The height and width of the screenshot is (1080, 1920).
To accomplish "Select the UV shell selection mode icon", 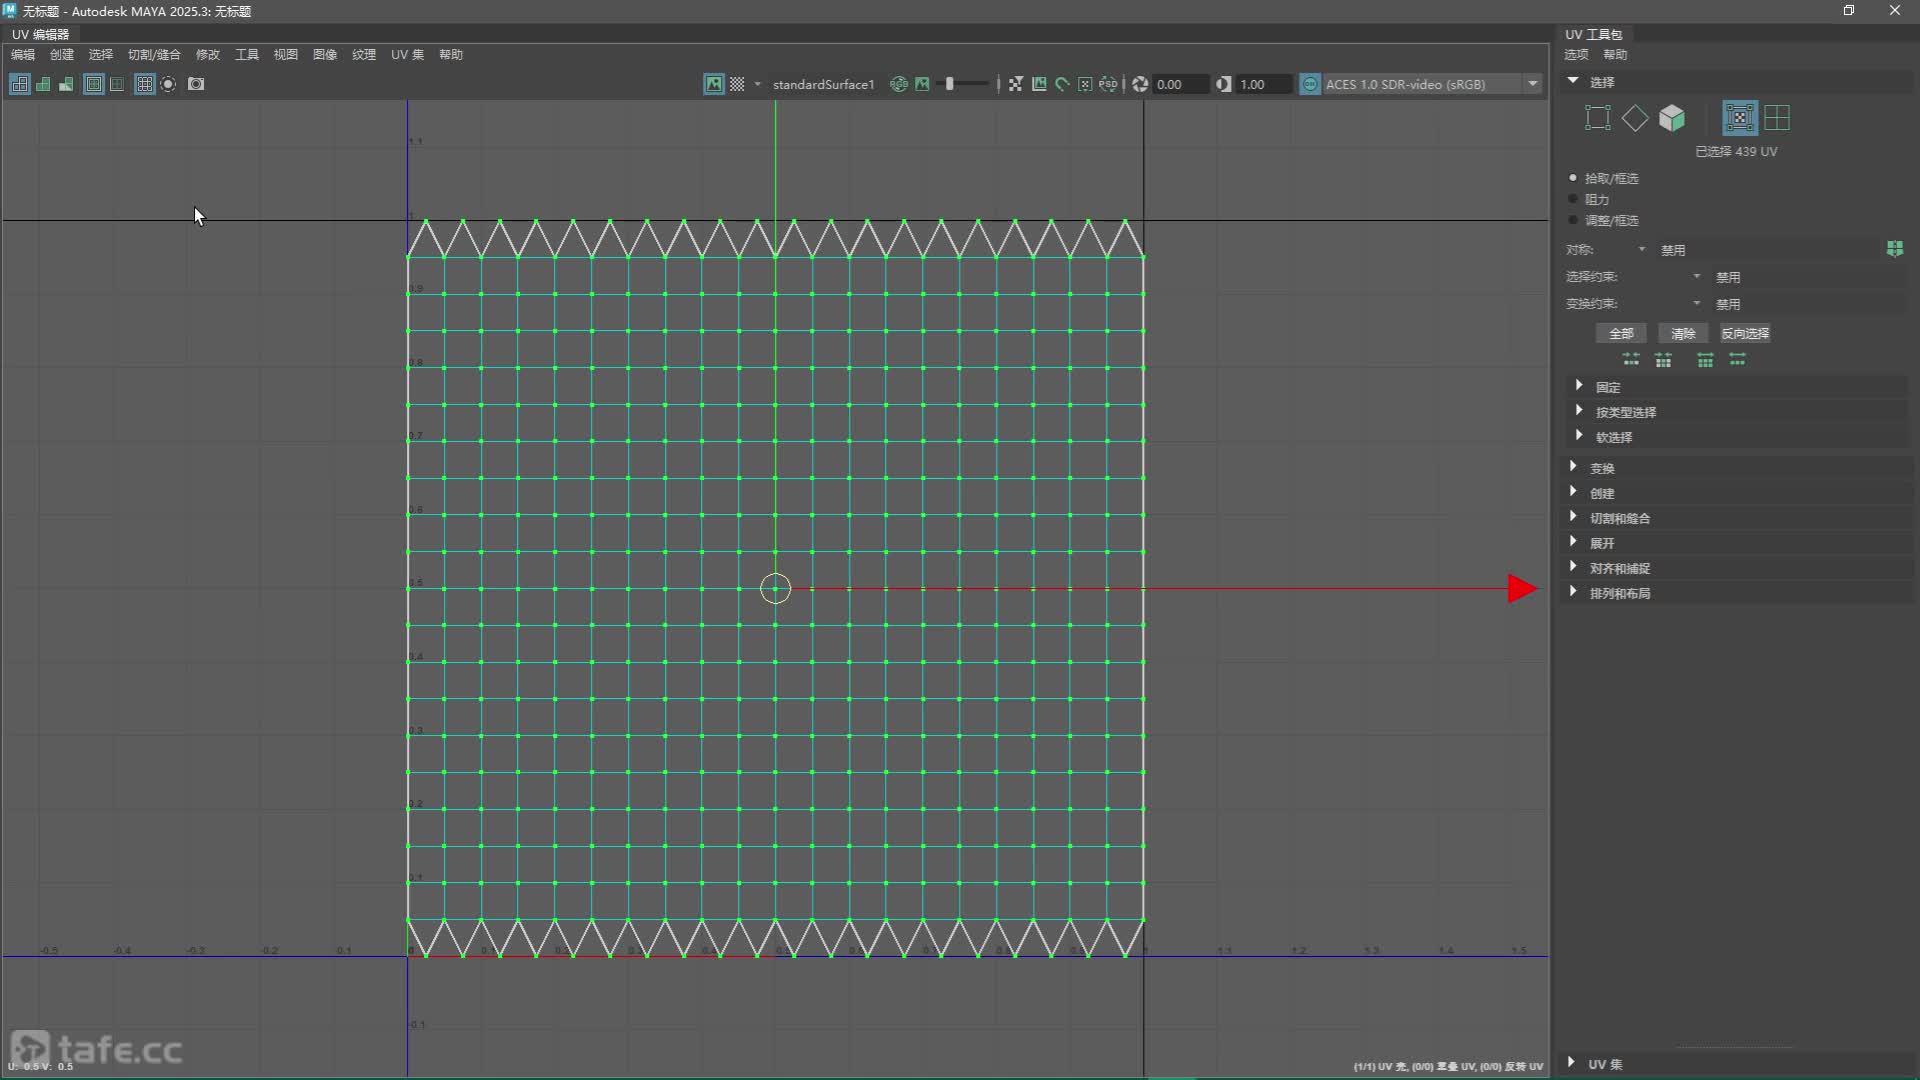I will (x=1777, y=118).
